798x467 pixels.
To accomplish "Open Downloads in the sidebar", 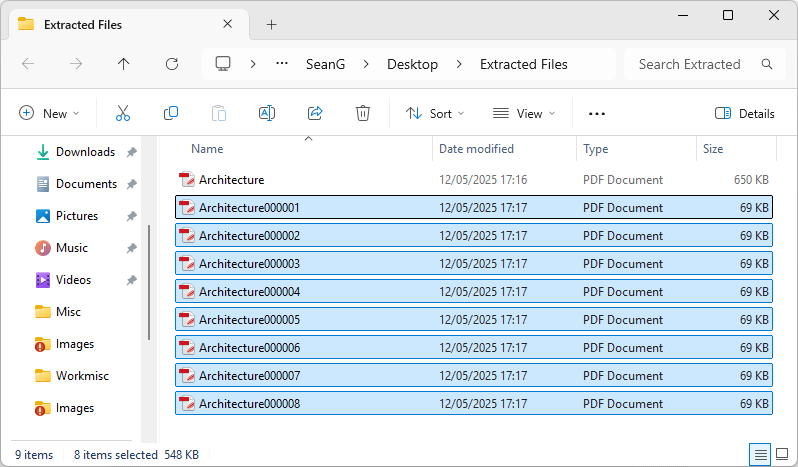I will click(x=86, y=152).
